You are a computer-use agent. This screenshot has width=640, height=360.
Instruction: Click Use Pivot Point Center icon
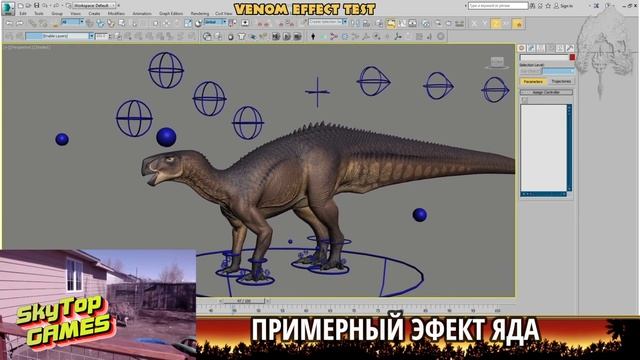(232, 23)
